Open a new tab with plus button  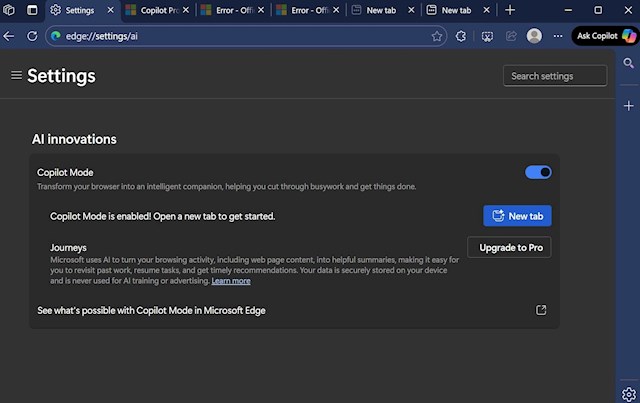pos(510,10)
